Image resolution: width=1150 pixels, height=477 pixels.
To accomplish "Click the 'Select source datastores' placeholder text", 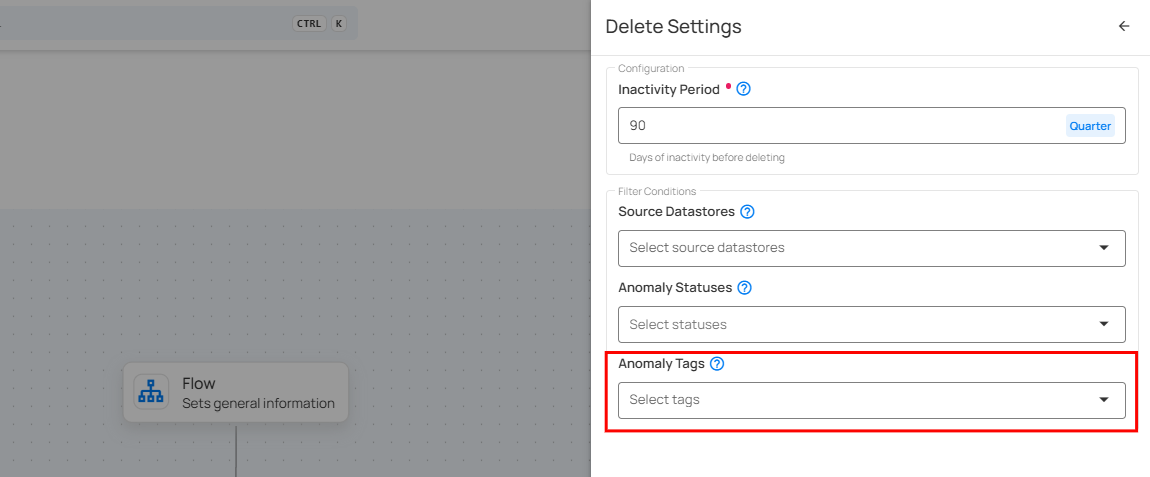I will (707, 248).
